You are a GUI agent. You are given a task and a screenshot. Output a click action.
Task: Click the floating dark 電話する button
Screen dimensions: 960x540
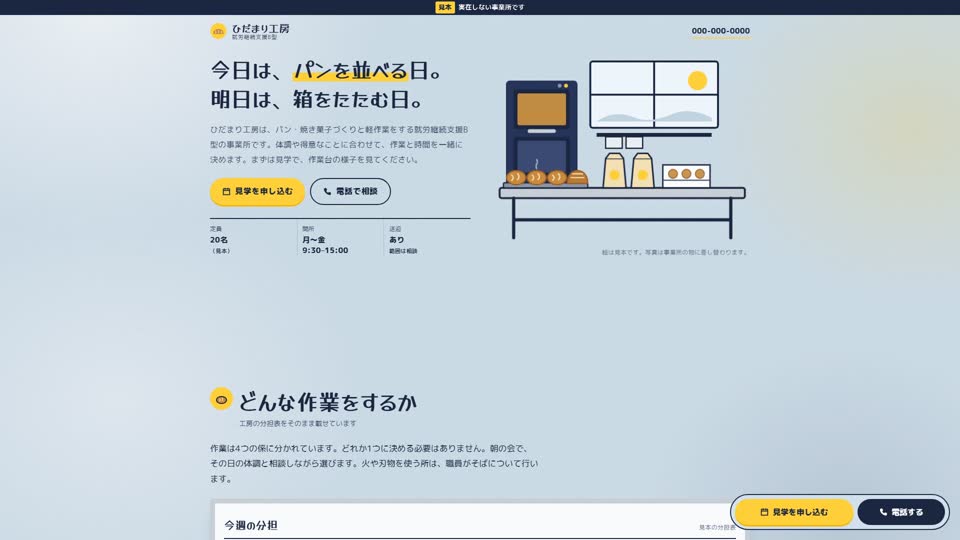pos(901,512)
